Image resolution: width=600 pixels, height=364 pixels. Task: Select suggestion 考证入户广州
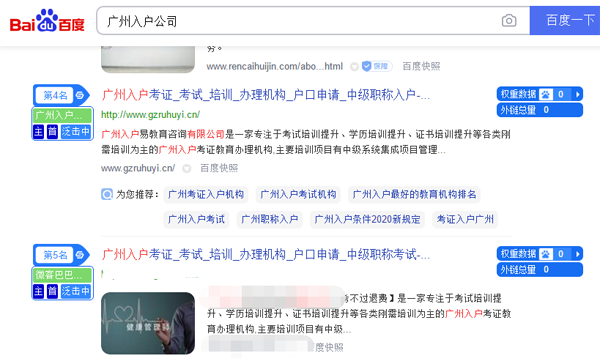click(x=465, y=219)
